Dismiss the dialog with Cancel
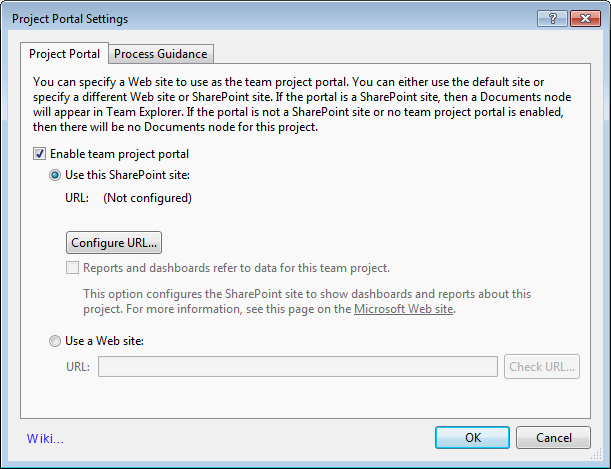The height and width of the screenshot is (469, 611). pyautogui.click(x=553, y=438)
